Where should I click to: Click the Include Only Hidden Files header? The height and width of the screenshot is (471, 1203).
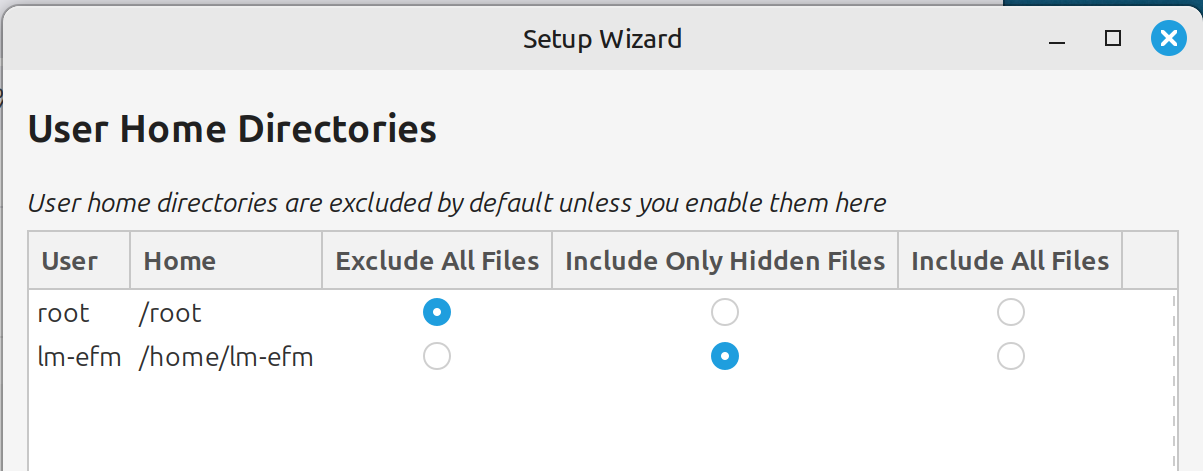coord(725,262)
